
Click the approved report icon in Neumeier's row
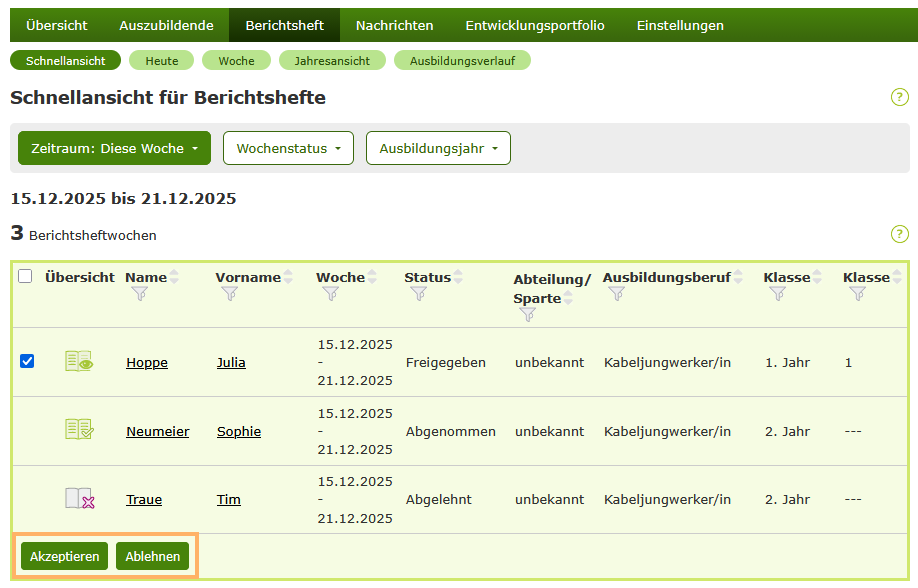[x=78, y=431]
